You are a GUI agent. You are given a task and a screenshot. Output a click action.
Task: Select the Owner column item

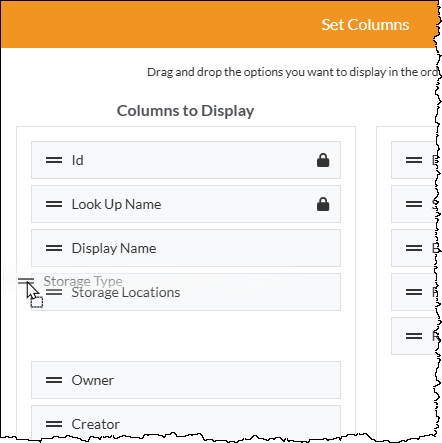tap(186, 380)
